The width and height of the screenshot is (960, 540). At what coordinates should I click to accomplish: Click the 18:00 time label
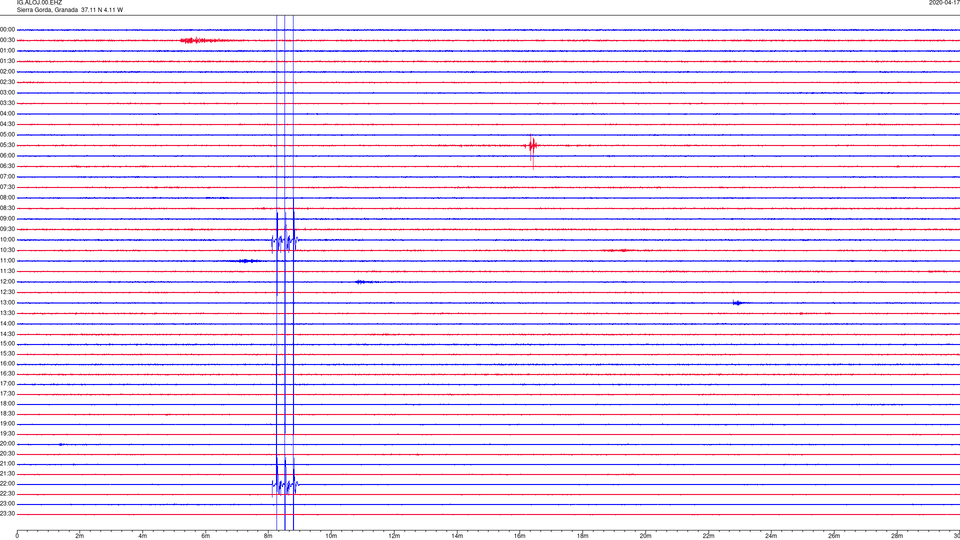coord(7,403)
